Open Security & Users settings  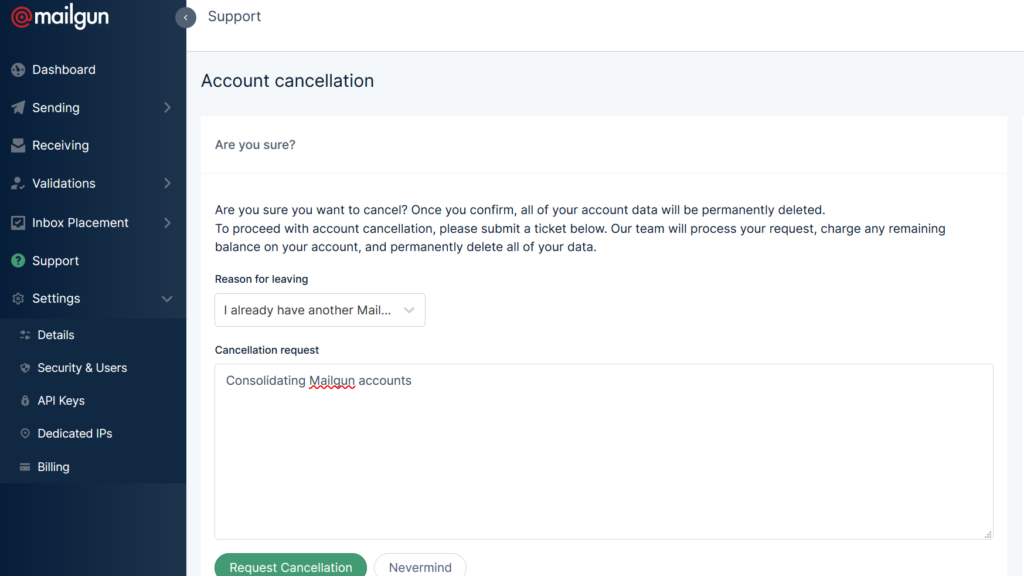[x=82, y=368]
